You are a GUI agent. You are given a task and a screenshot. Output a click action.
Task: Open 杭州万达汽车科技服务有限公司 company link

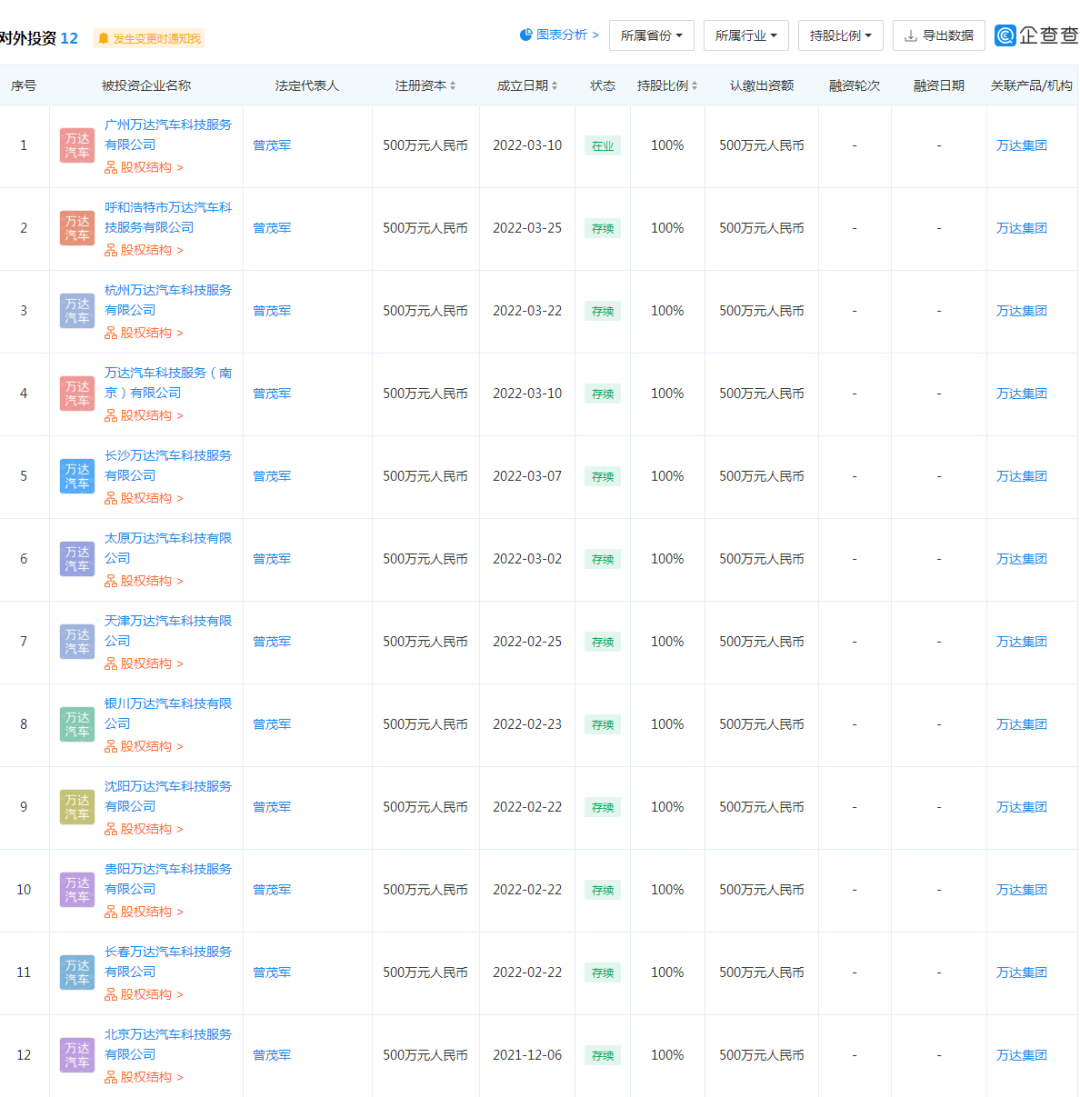point(168,299)
